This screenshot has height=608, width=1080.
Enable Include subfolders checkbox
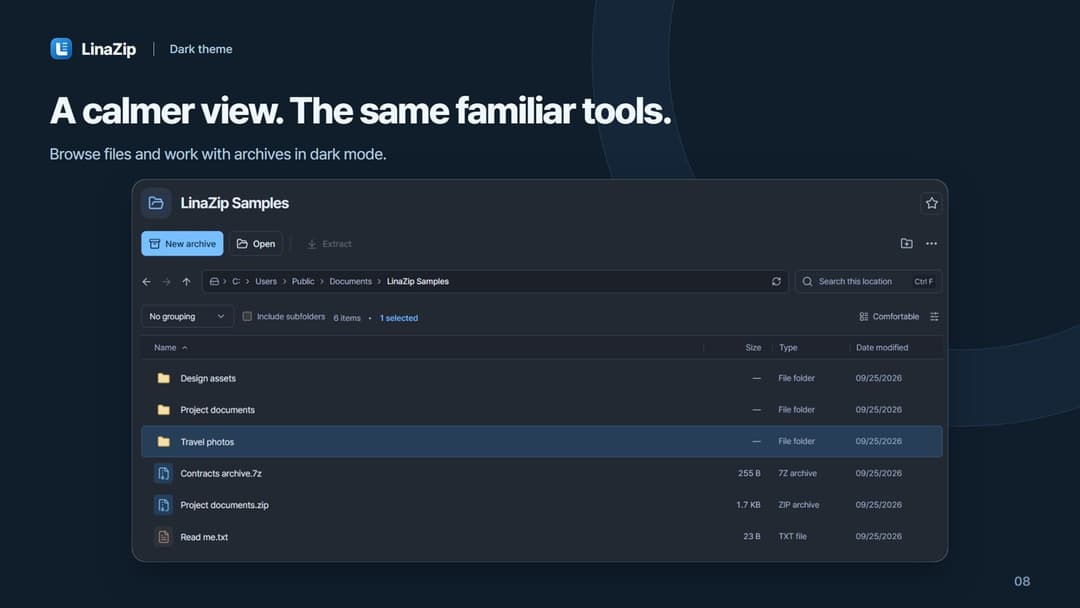tap(247, 317)
